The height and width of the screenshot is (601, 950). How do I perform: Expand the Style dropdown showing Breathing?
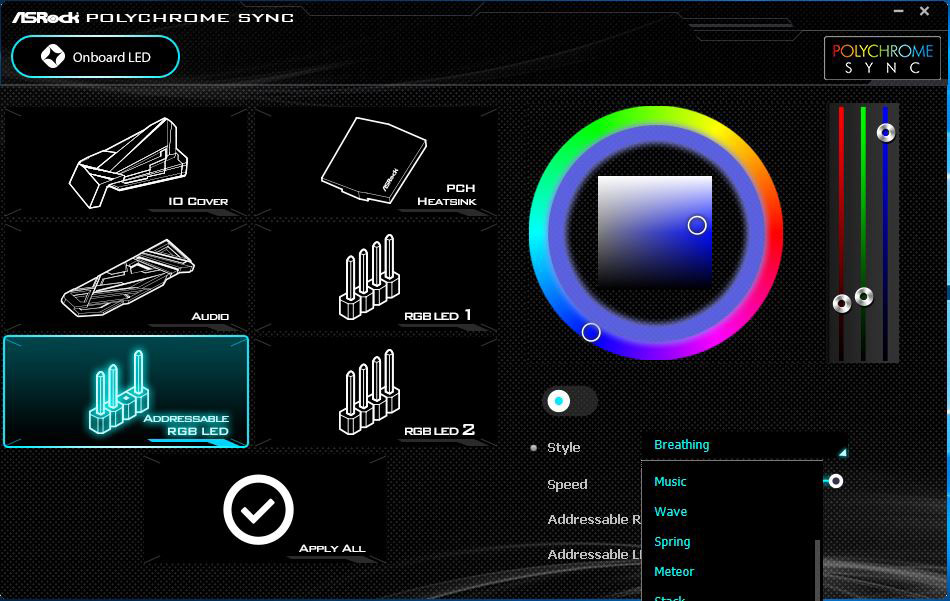(744, 446)
